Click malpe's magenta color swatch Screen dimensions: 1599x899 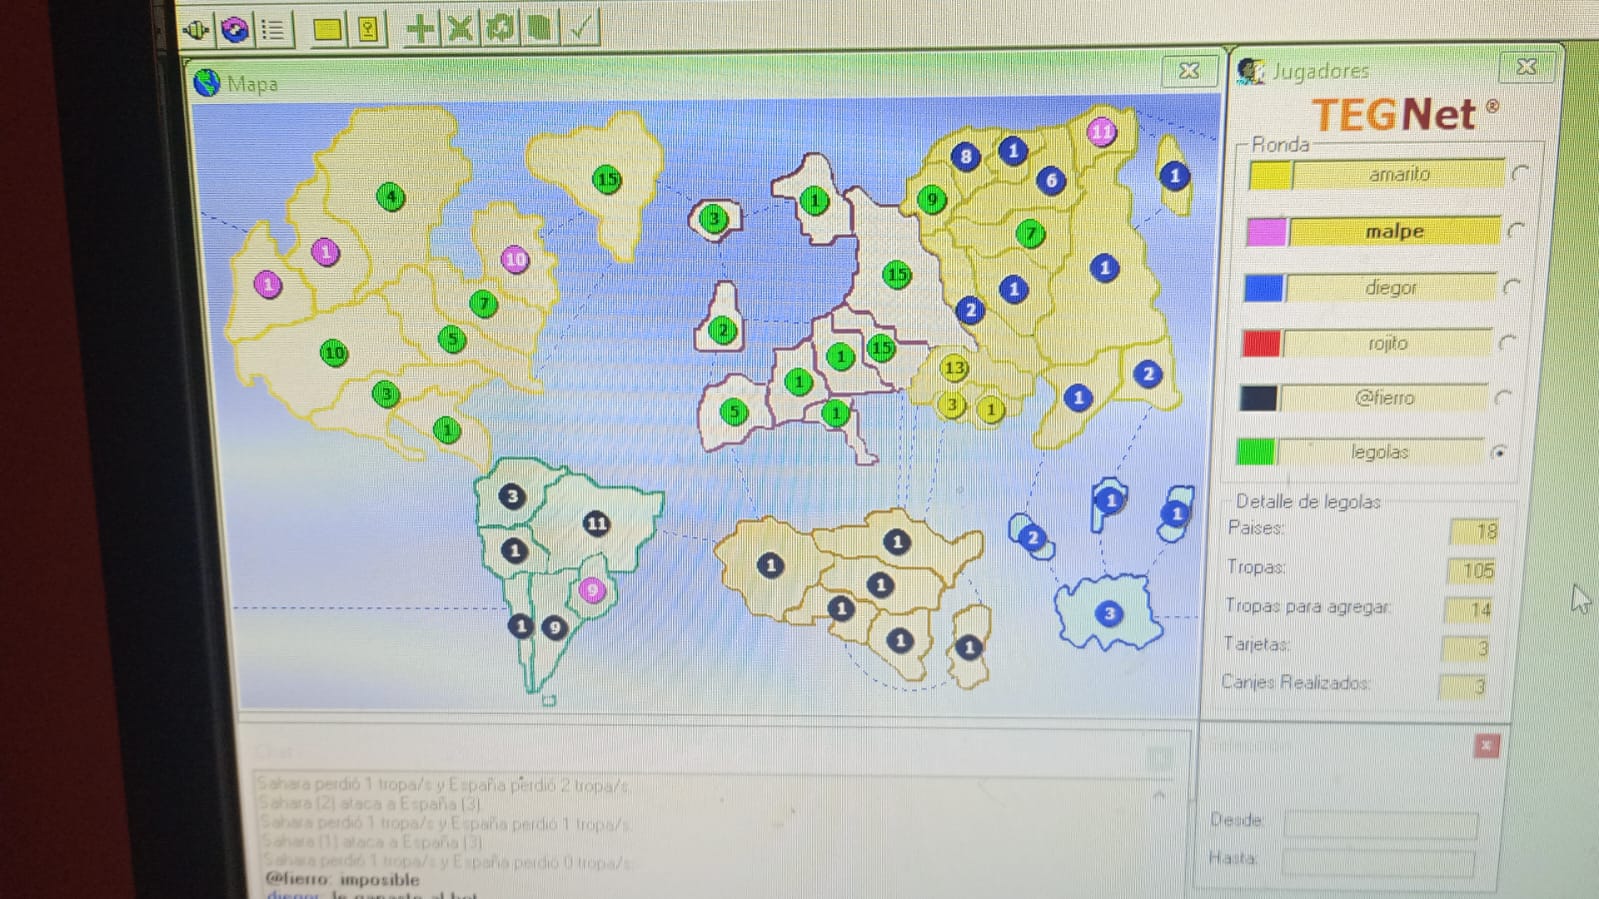point(1266,232)
